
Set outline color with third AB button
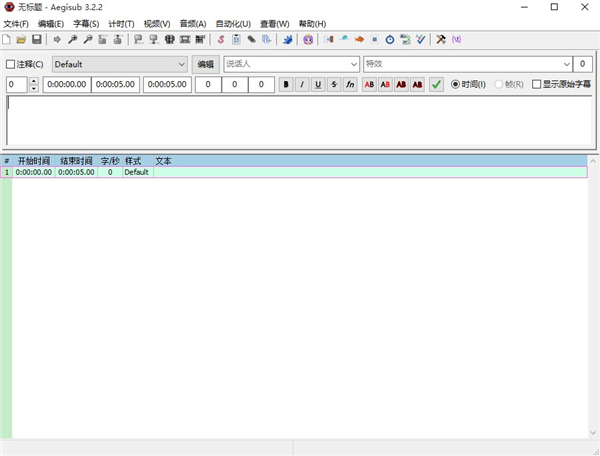click(x=401, y=84)
